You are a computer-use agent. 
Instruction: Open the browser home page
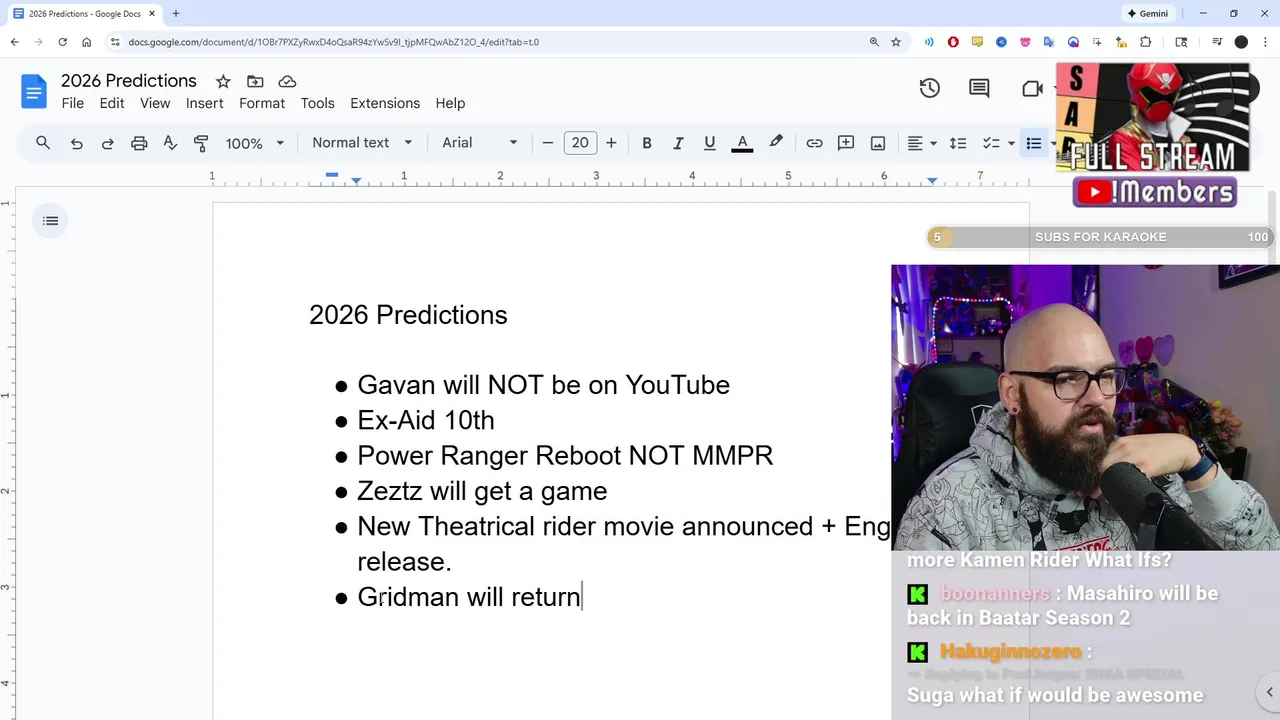pyautogui.click(x=87, y=42)
